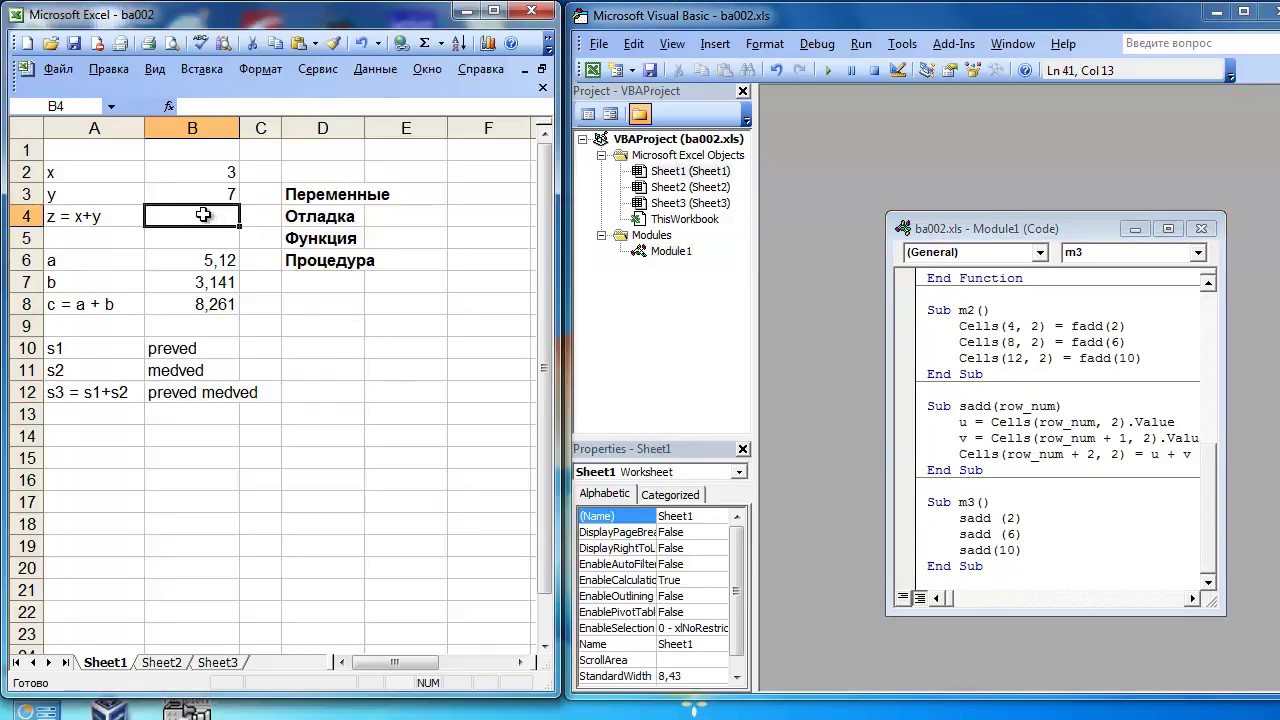The height and width of the screenshot is (720, 1280).
Task: Toggle Folders icon in Project panel
Action: click(x=639, y=114)
